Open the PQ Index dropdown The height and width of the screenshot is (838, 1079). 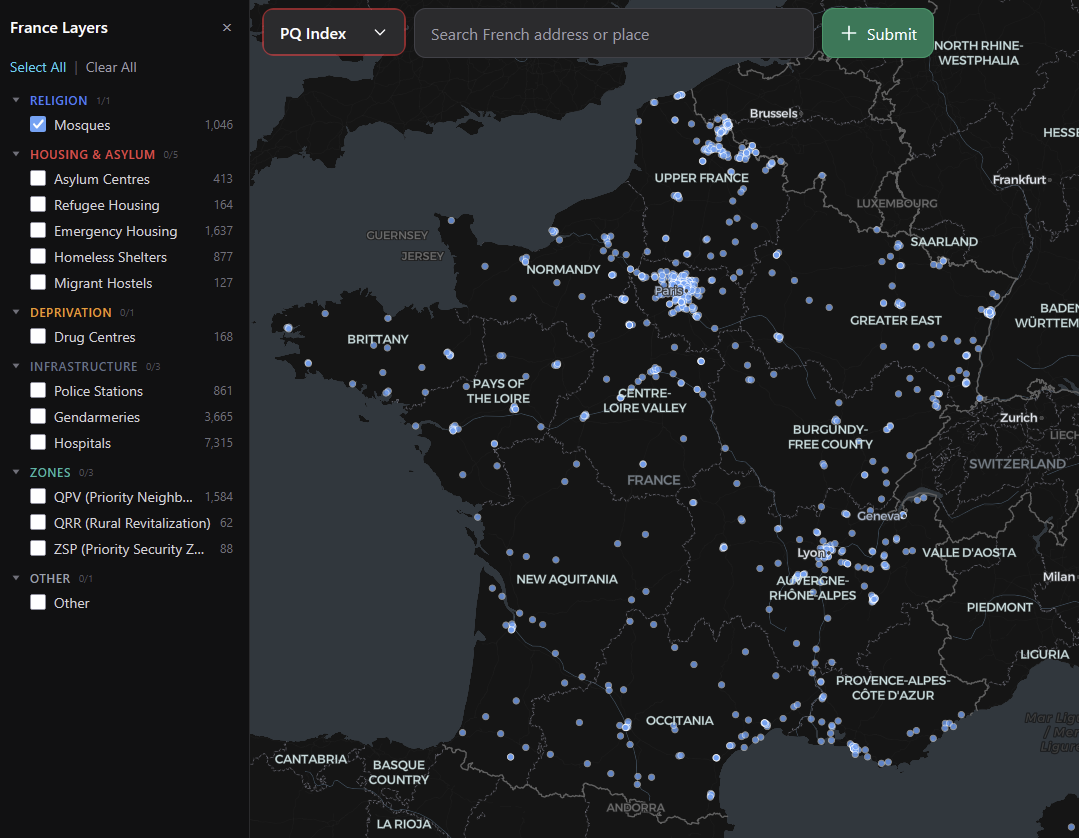(x=334, y=33)
